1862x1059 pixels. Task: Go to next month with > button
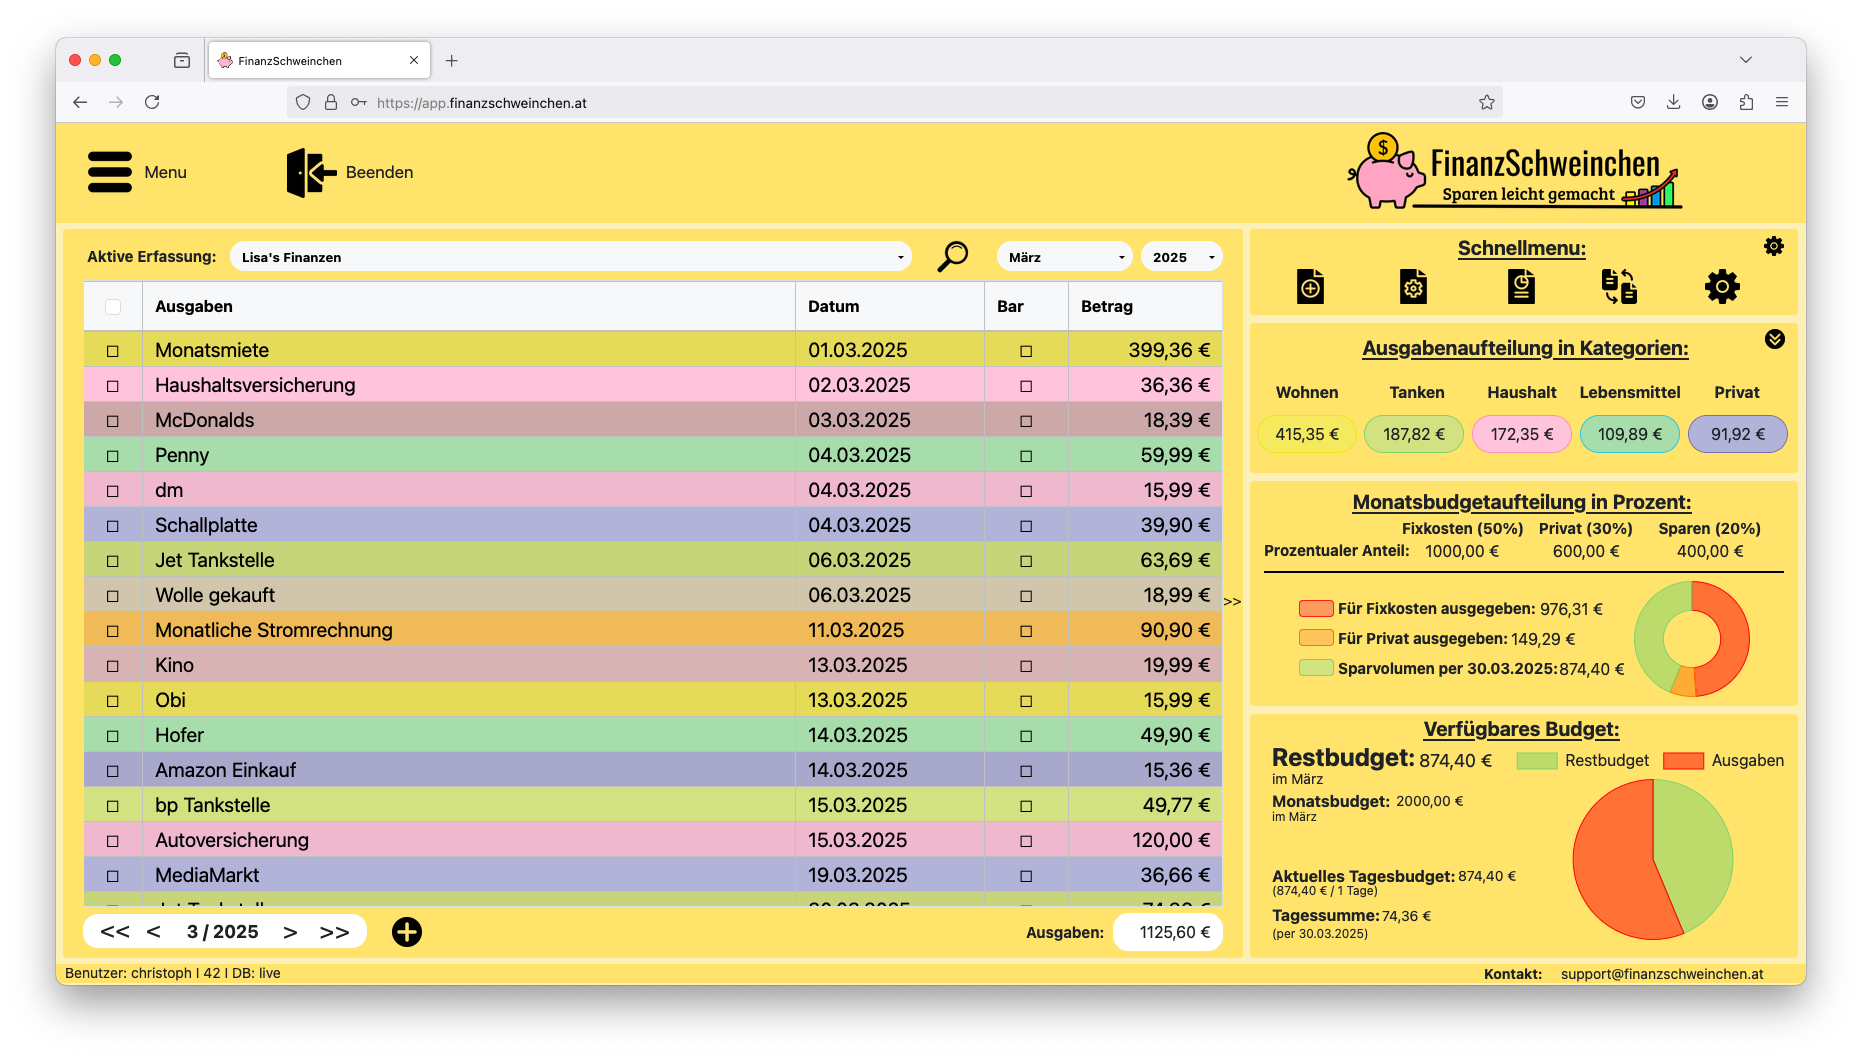[x=290, y=932]
